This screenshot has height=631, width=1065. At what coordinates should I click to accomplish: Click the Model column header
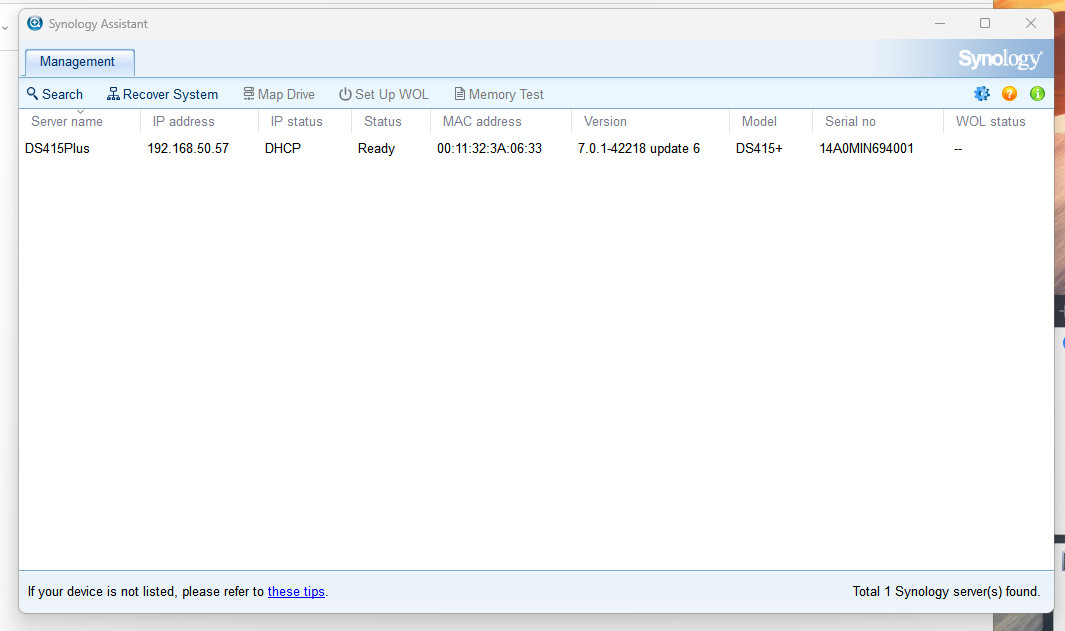pyautogui.click(x=771, y=121)
